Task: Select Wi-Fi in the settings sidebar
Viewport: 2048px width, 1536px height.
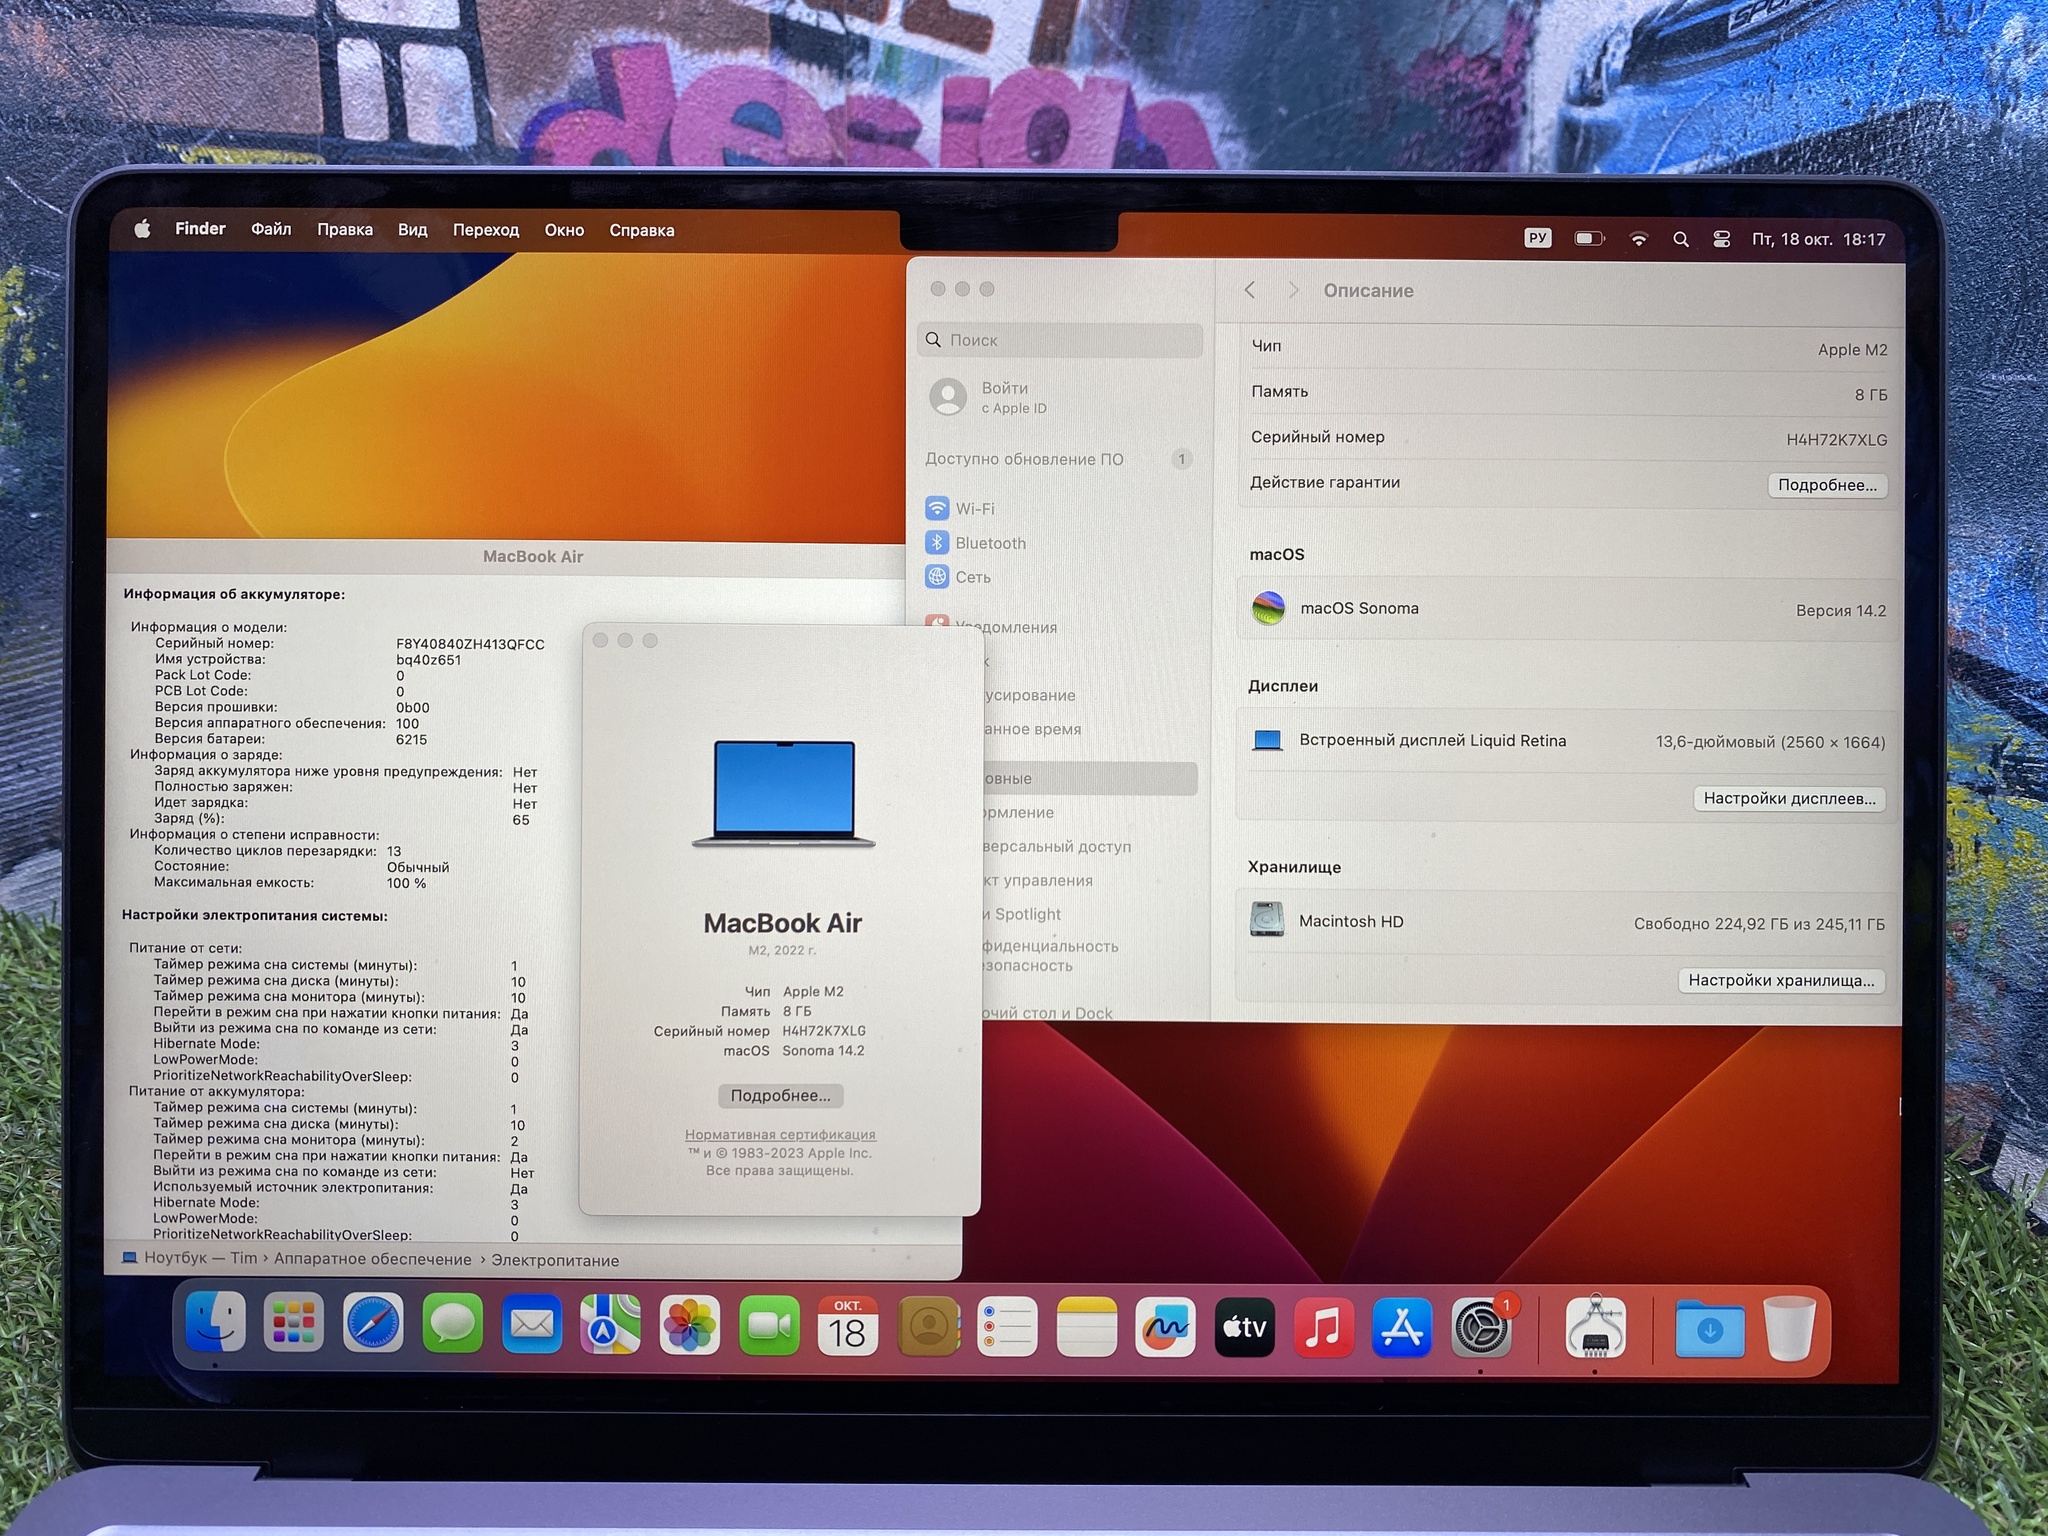Action: 975,509
